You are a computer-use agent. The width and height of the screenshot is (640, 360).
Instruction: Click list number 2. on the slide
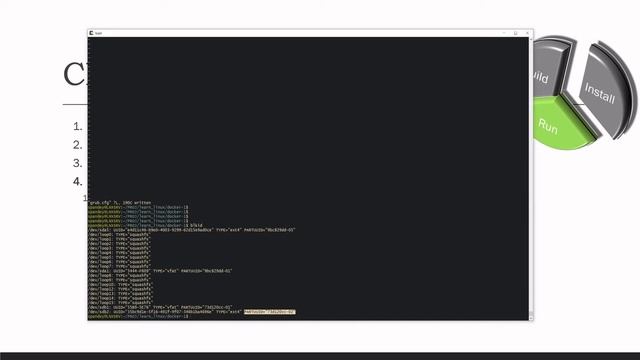pos(78,144)
